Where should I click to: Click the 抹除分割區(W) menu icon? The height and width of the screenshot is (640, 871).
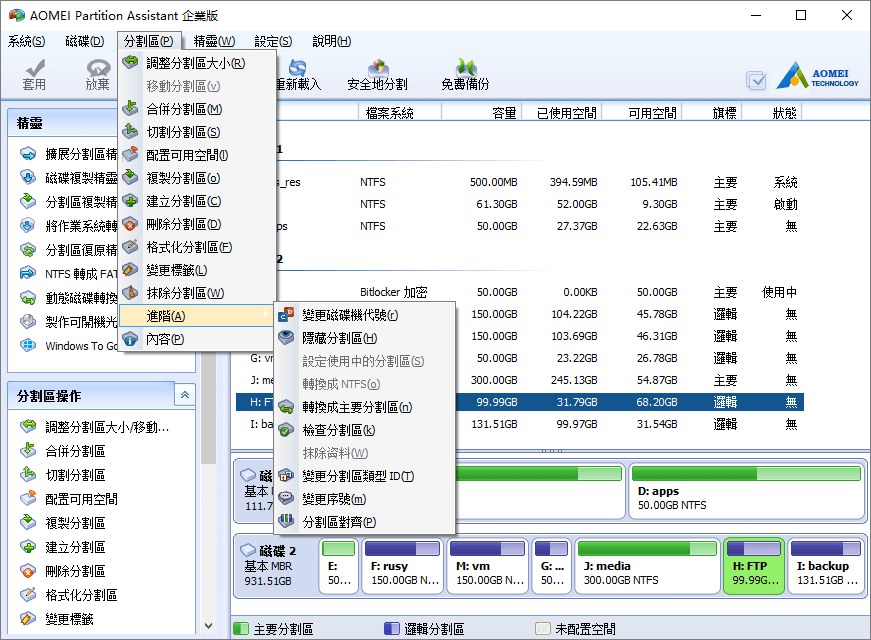tap(130, 293)
